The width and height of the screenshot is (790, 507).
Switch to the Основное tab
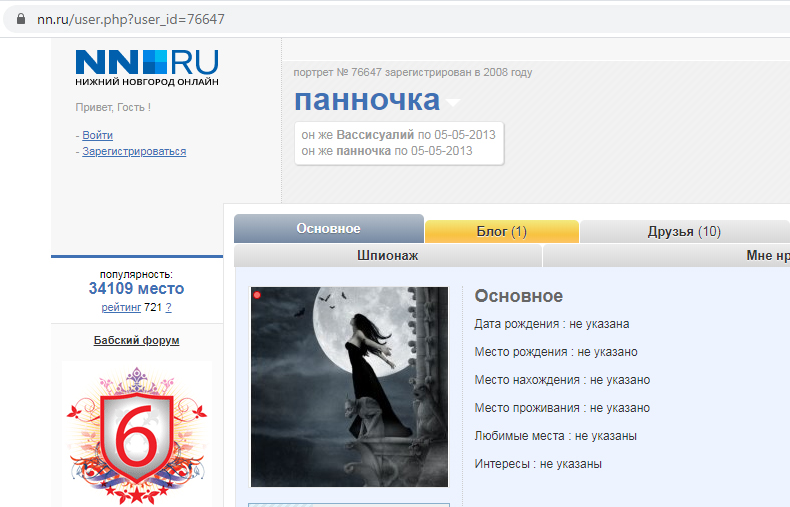(x=328, y=229)
